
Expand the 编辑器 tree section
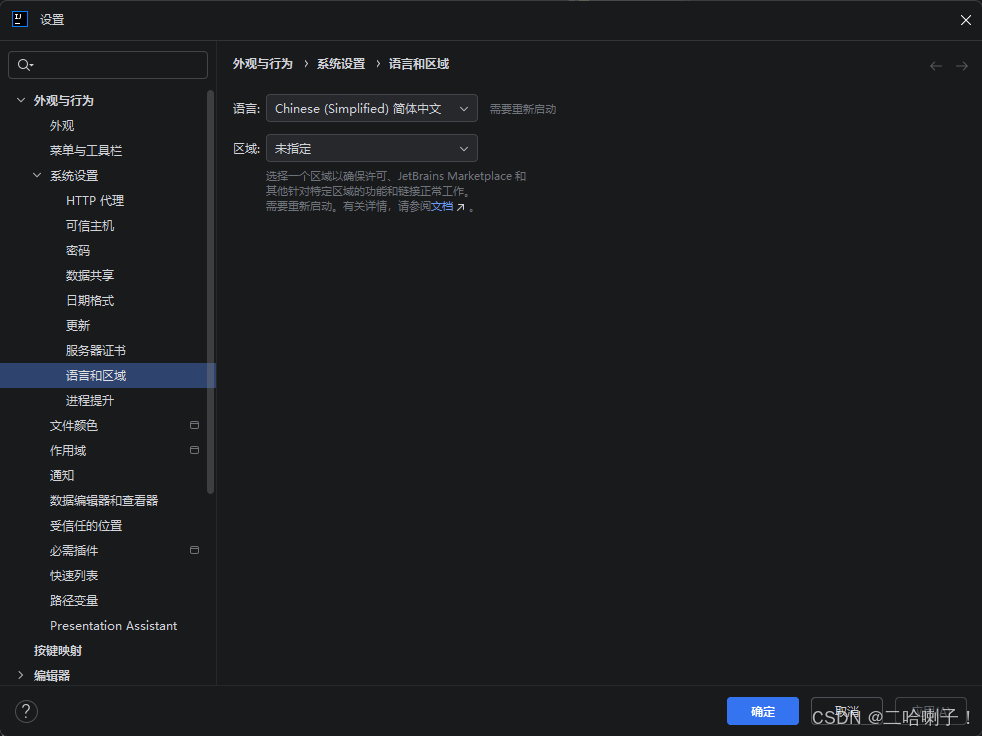click(x=21, y=675)
